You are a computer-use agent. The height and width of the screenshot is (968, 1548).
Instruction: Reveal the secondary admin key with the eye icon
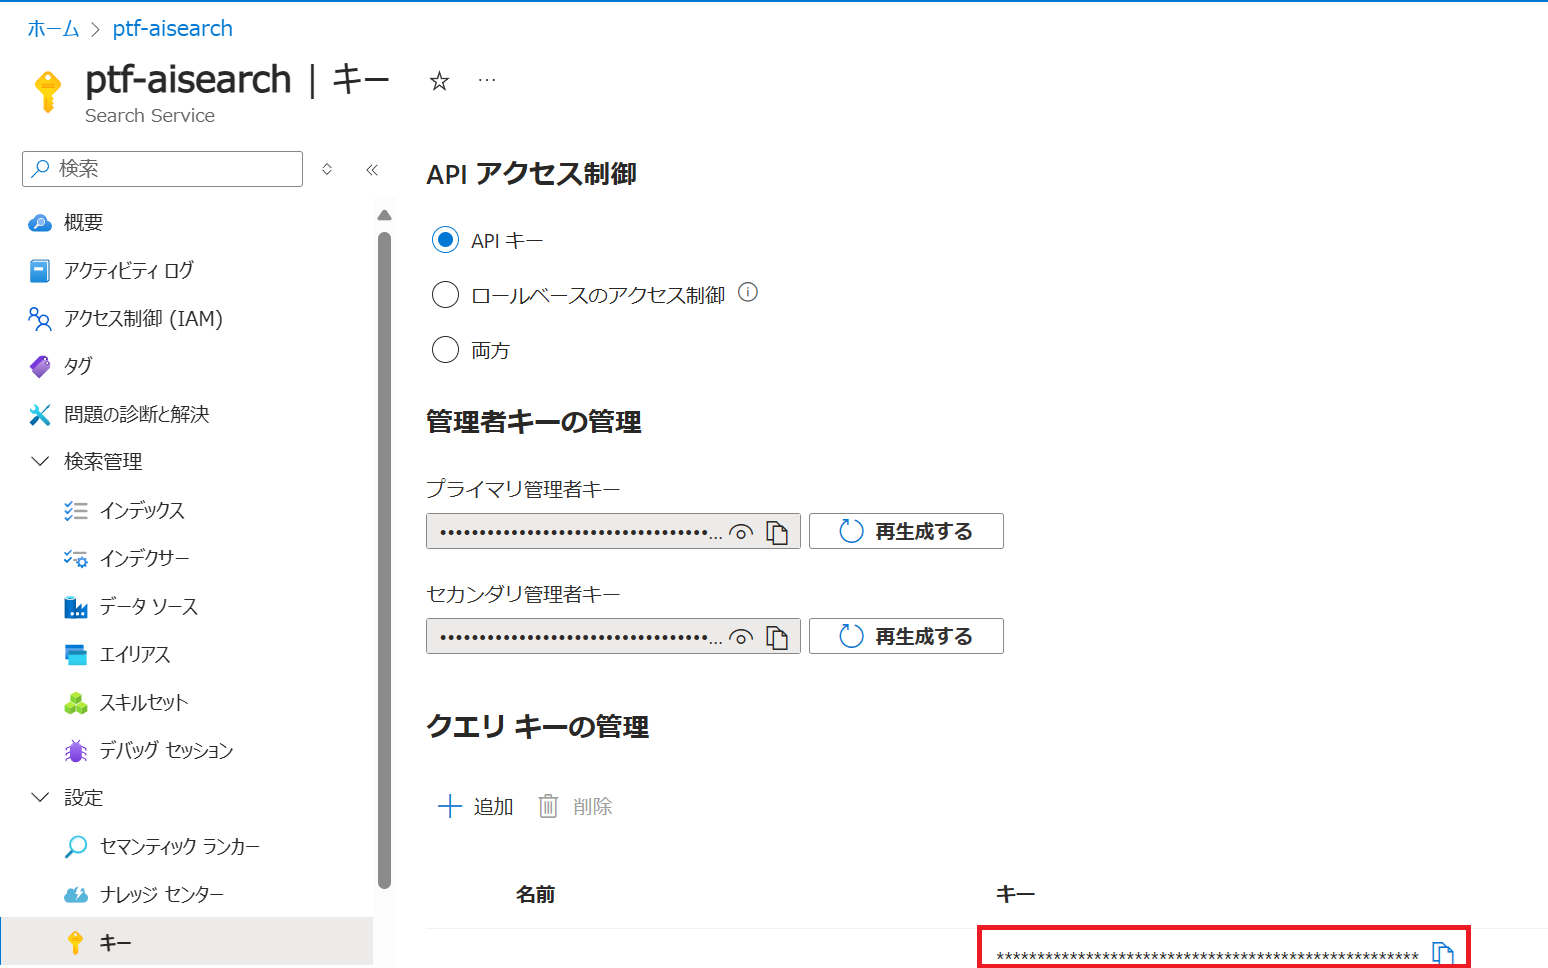(x=741, y=636)
